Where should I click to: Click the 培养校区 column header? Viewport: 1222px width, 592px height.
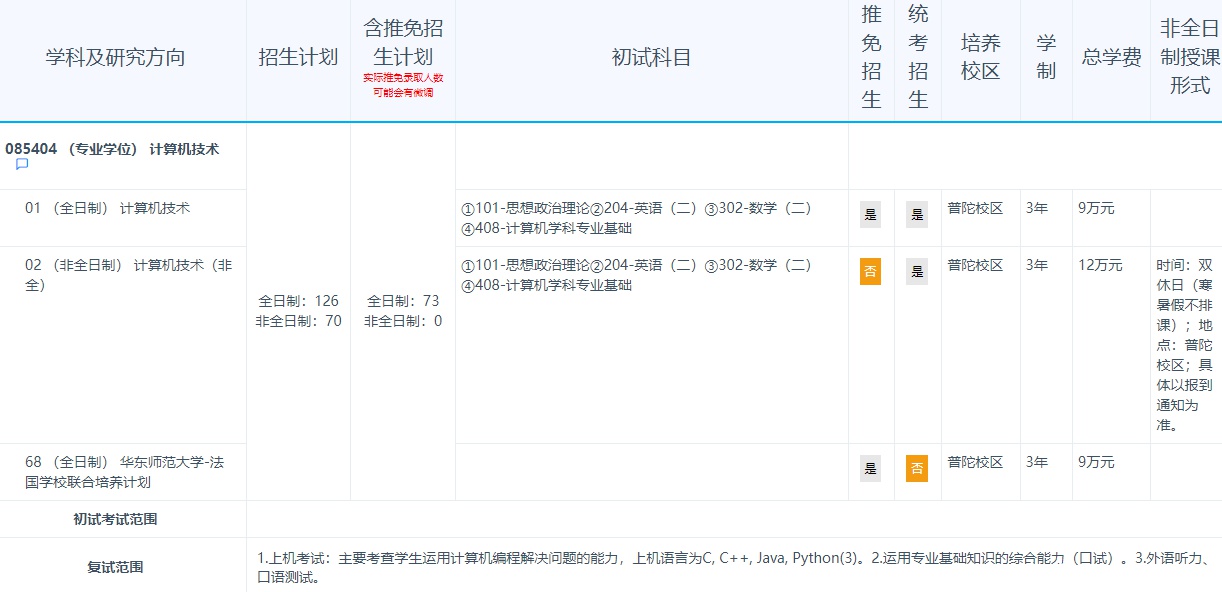point(980,57)
